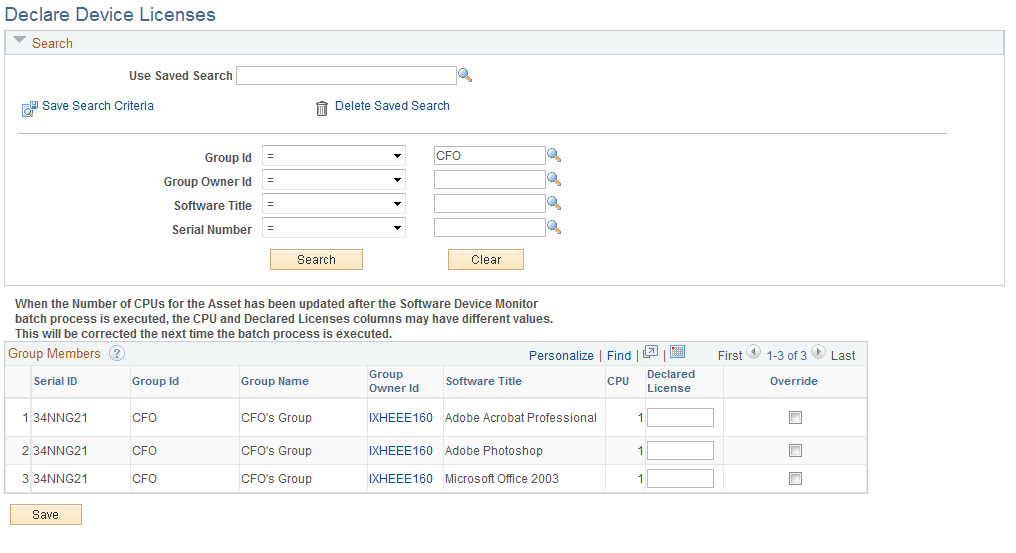Click the Serial Number value field
The image size is (1016, 553).
pos(490,228)
